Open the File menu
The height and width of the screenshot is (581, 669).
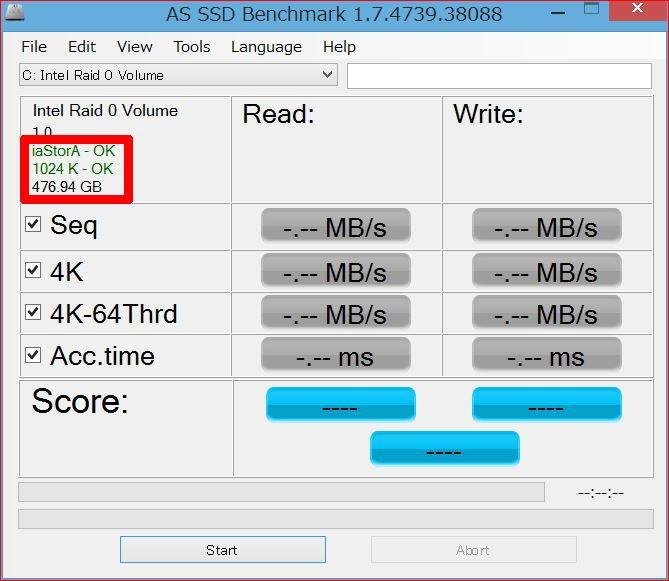[34, 46]
